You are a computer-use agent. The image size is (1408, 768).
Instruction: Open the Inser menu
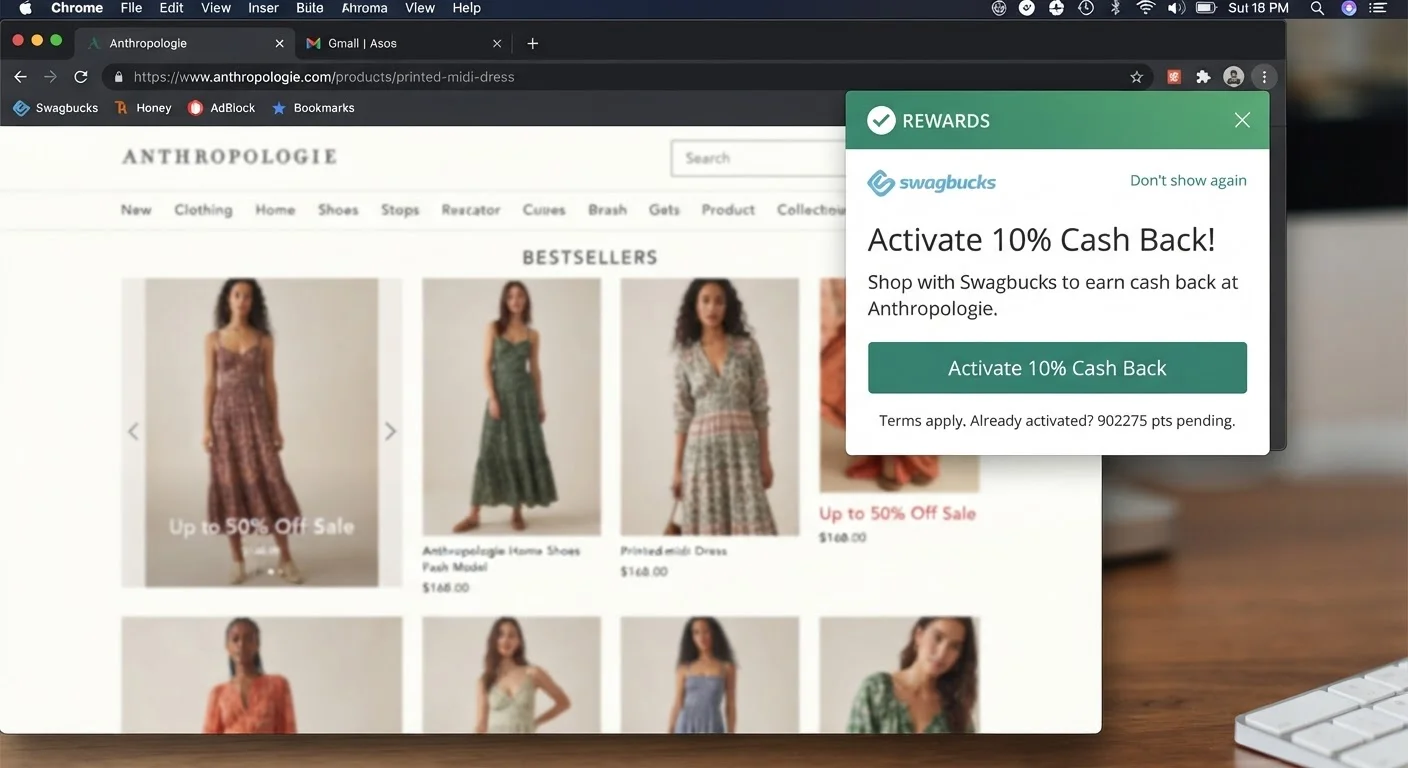[263, 8]
